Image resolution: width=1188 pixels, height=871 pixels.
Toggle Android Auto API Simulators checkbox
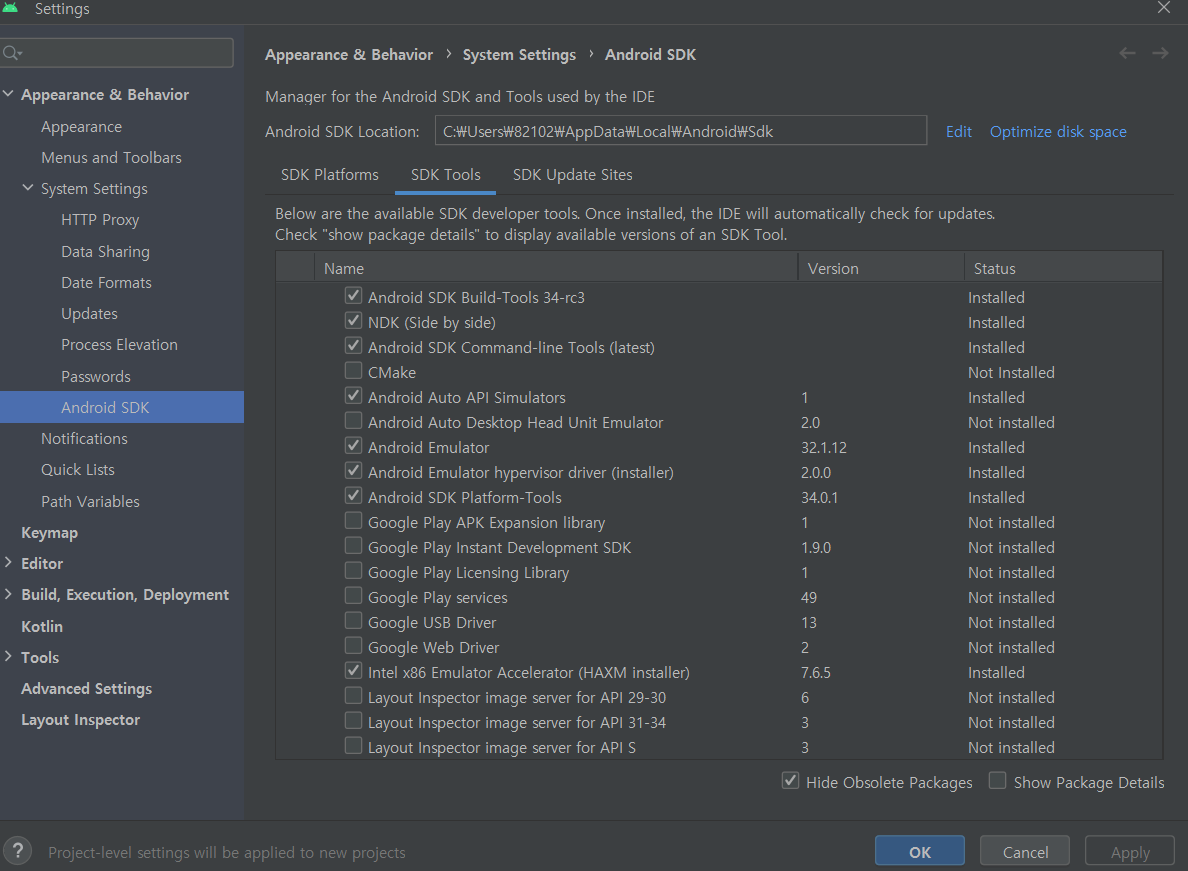point(353,395)
